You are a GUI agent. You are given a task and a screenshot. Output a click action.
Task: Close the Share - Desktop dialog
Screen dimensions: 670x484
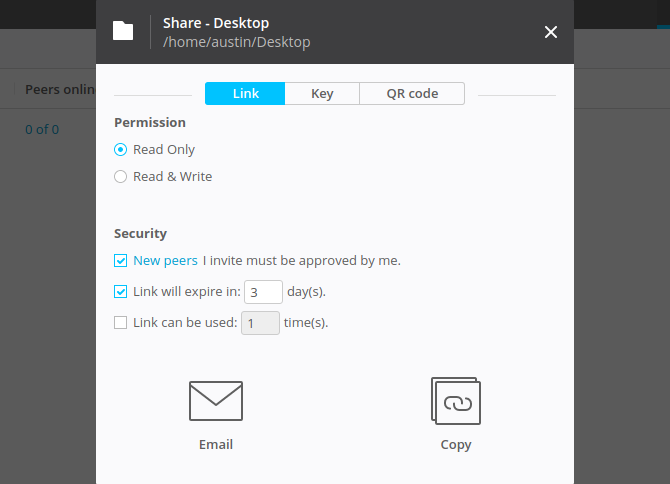[551, 32]
